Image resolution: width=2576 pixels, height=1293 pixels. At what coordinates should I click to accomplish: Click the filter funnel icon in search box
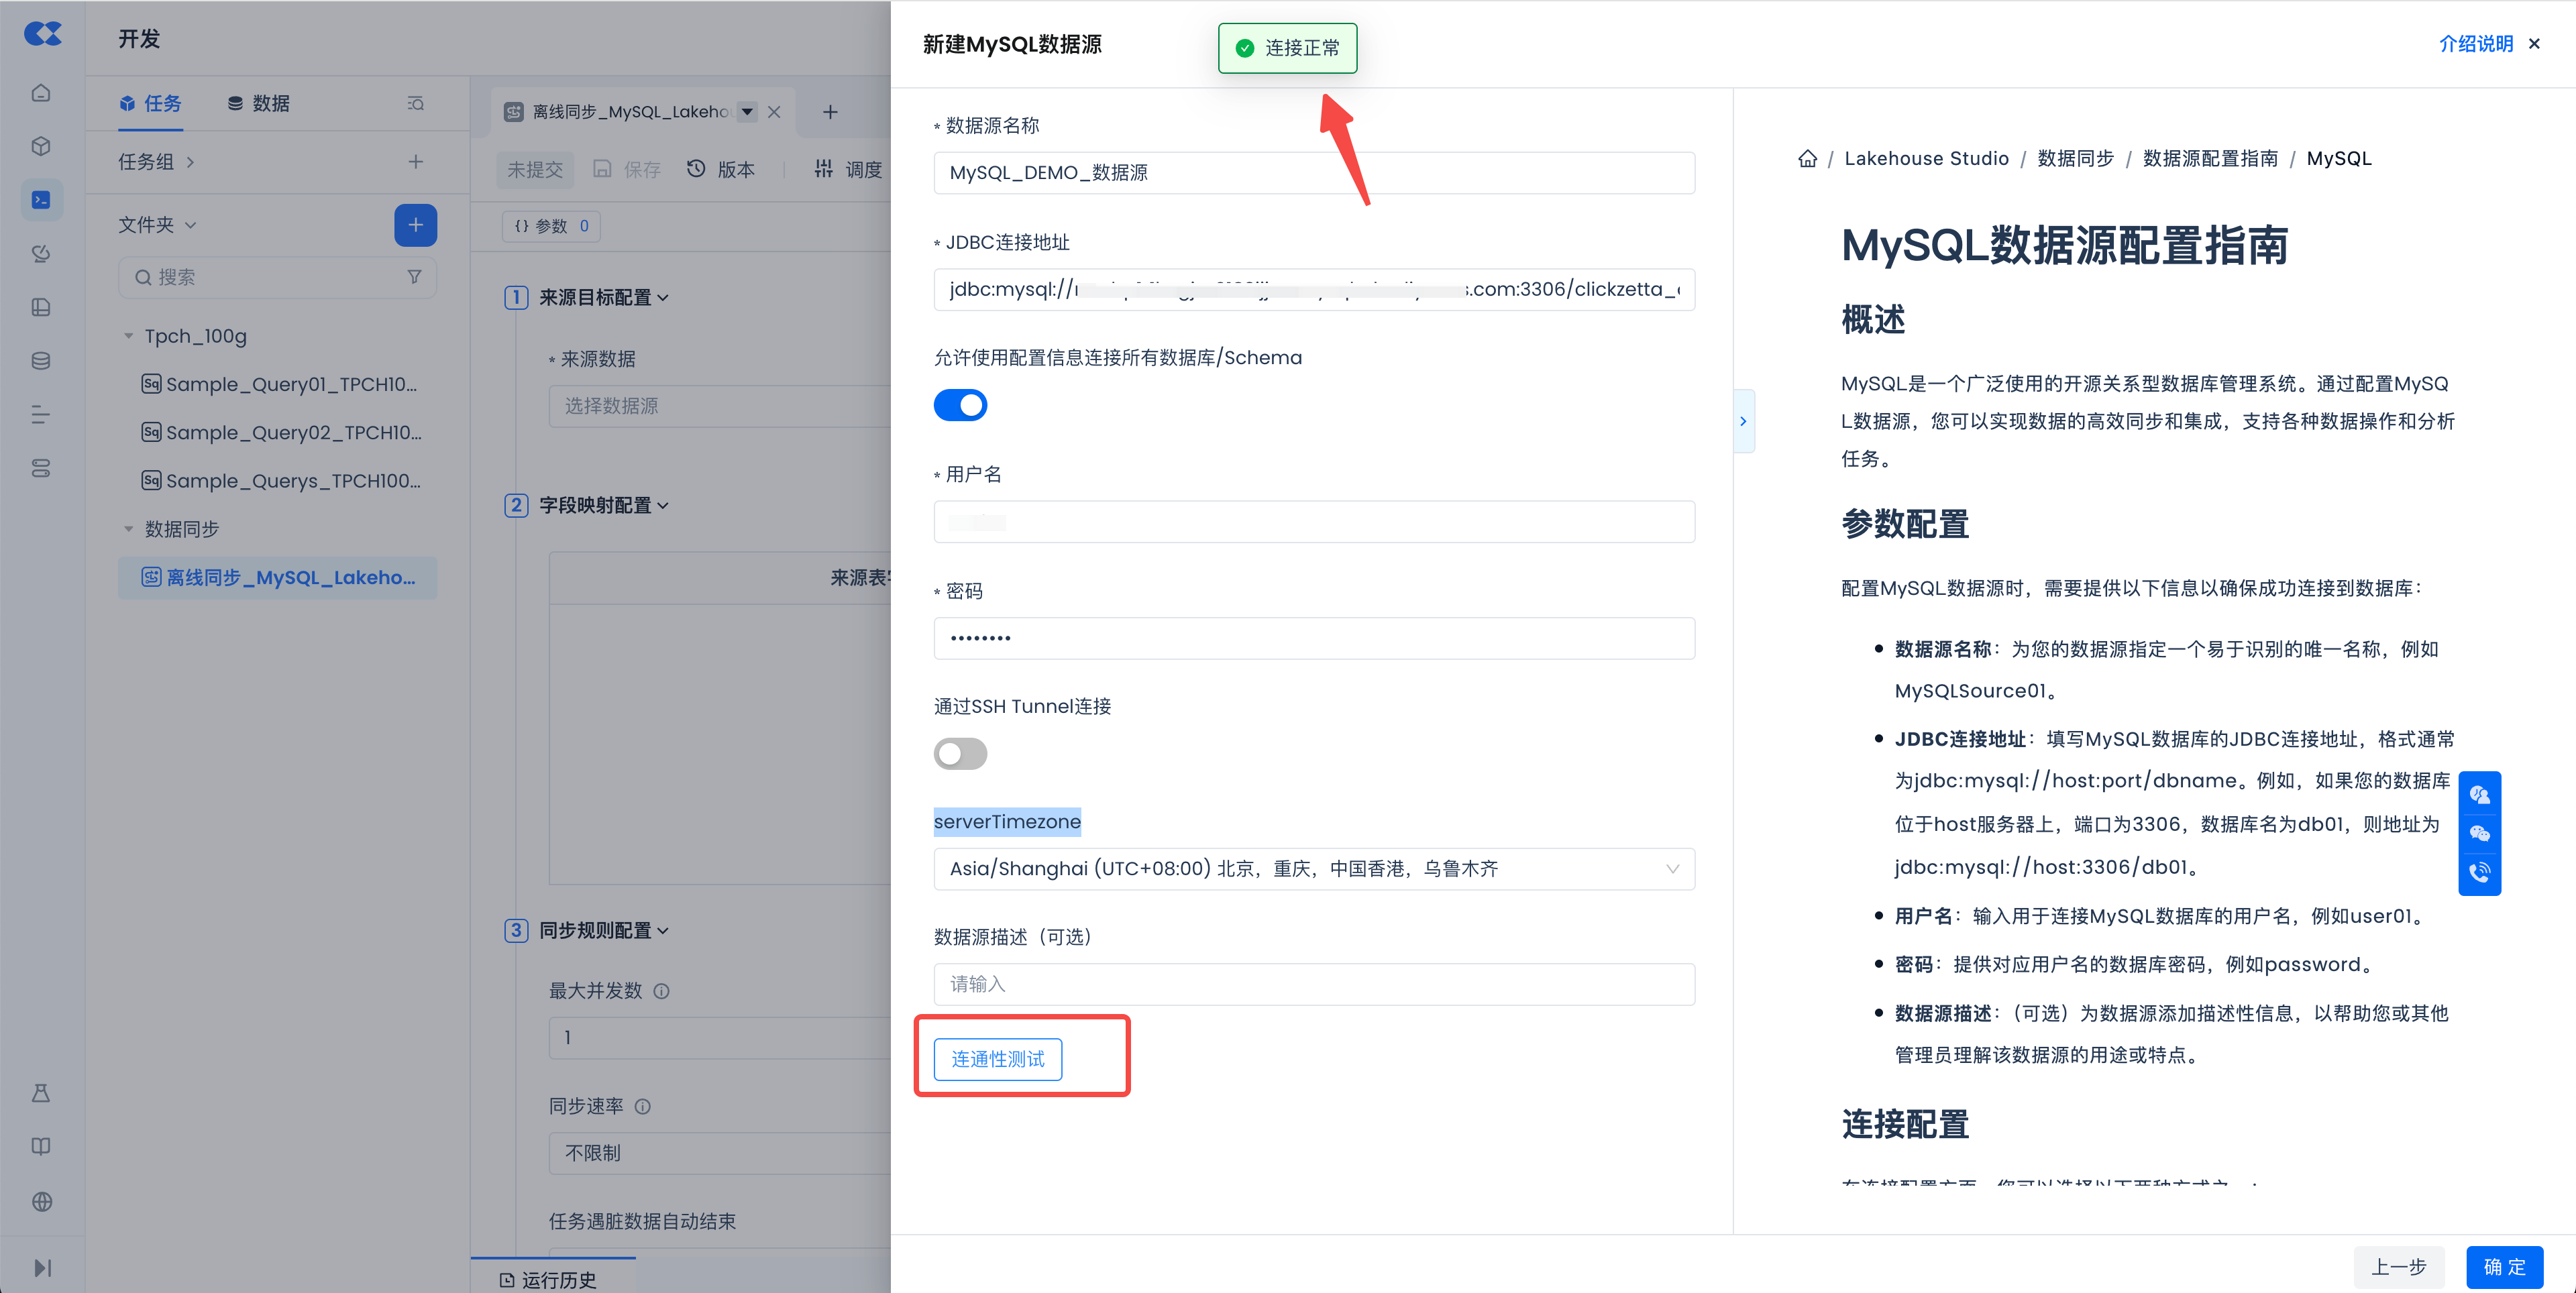[x=414, y=277]
